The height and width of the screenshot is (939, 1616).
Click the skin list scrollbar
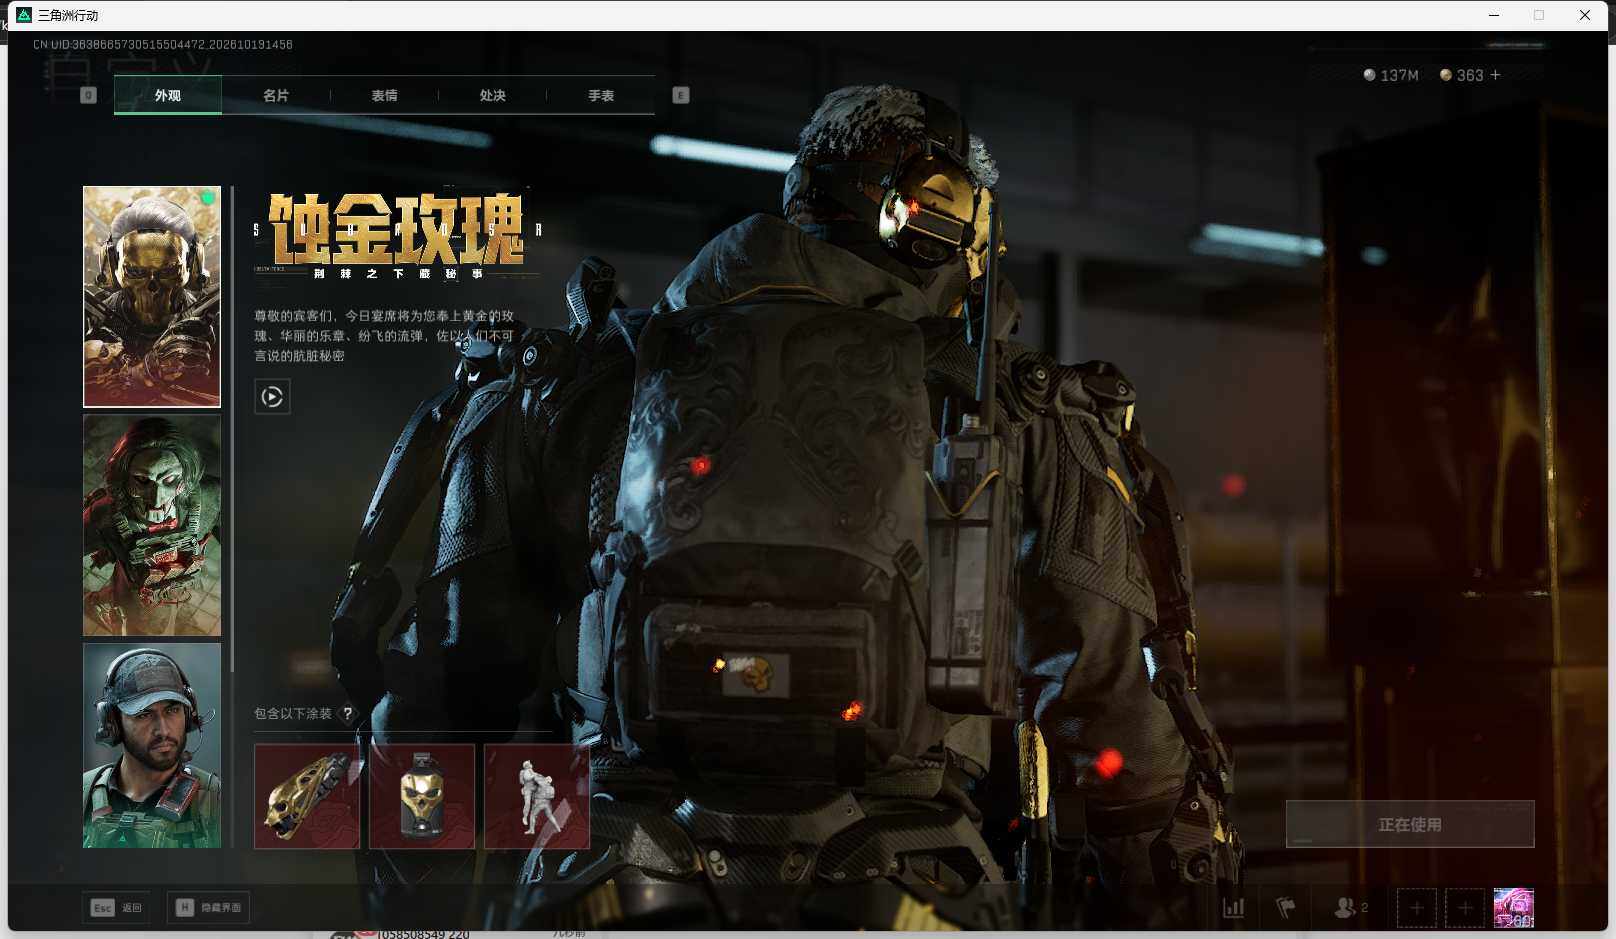pos(233,428)
